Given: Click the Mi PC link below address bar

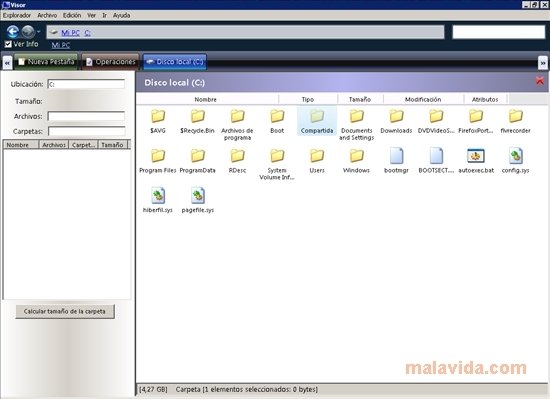Looking at the screenshot, I should (61, 45).
